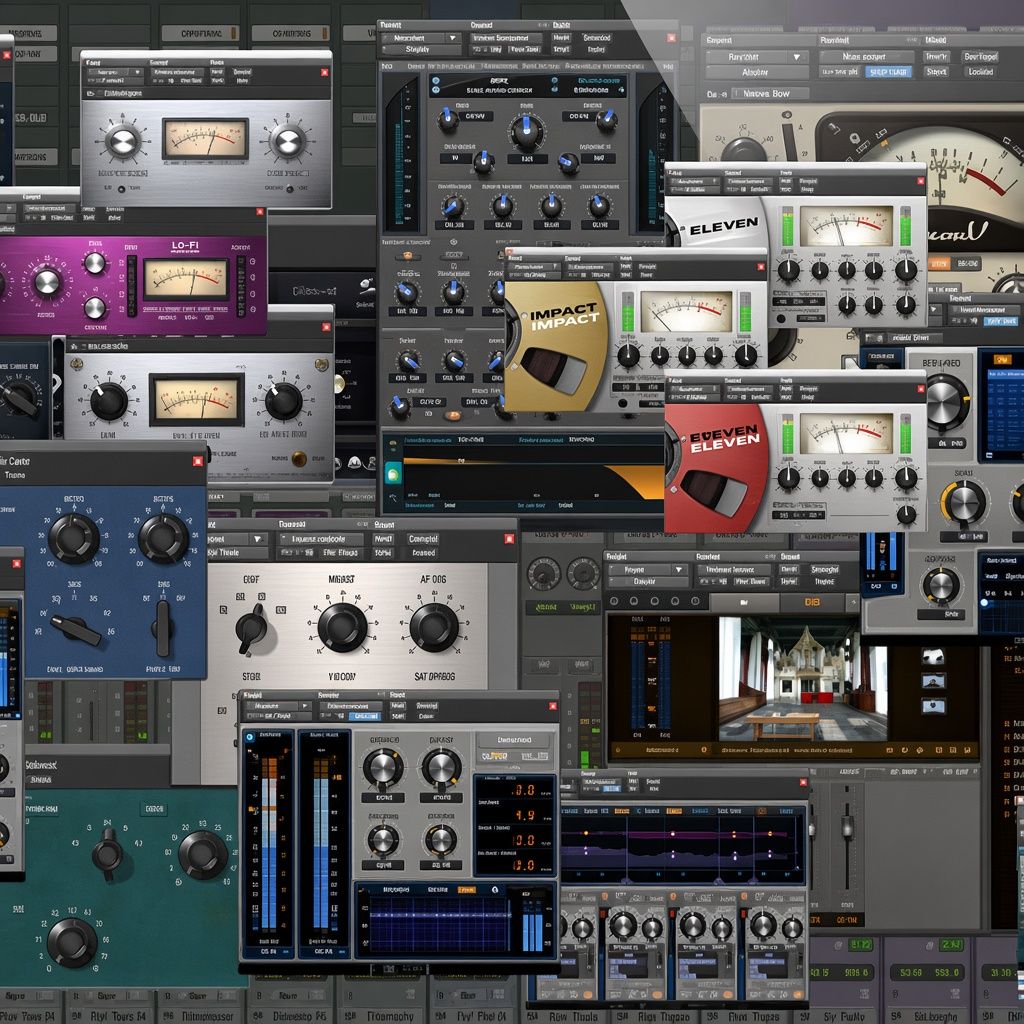1024x1024 pixels.
Task: Turn rightmost knob on gold IMPACT plugin
Action: coord(746,355)
